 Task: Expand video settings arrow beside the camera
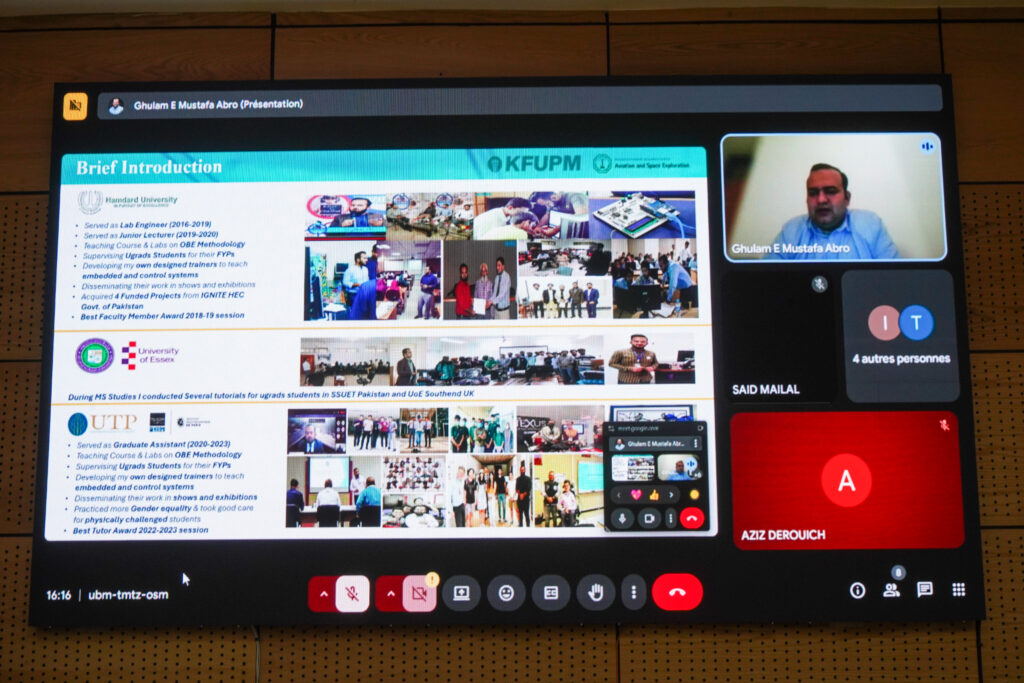(x=389, y=593)
